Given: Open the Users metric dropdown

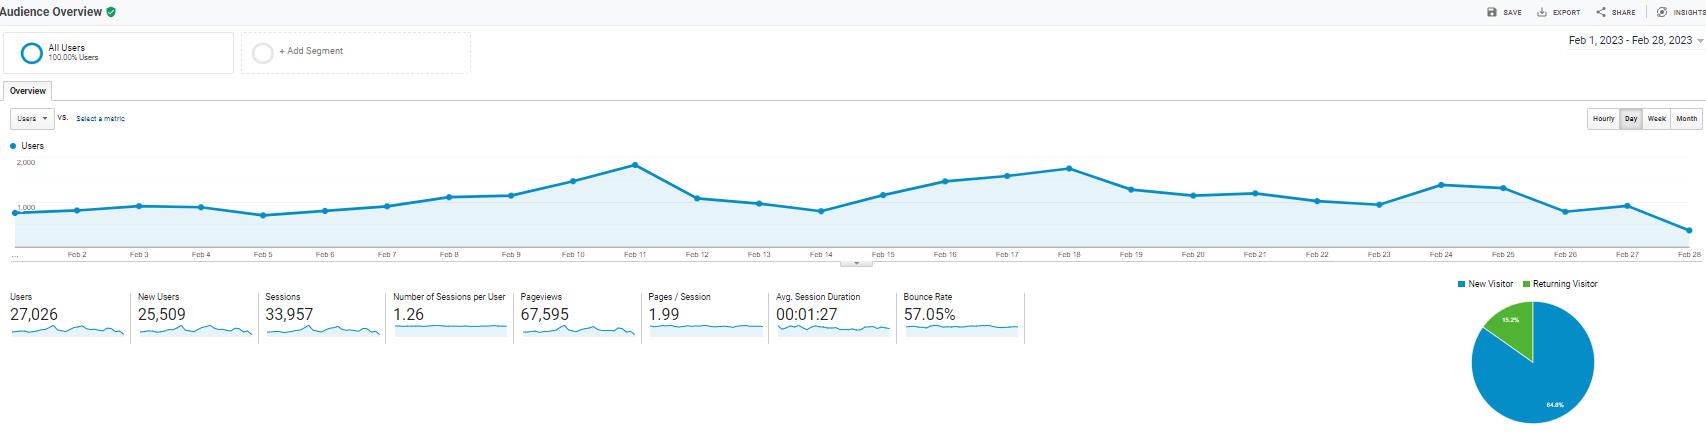Looking at the screenshot, I should [32, 118].
